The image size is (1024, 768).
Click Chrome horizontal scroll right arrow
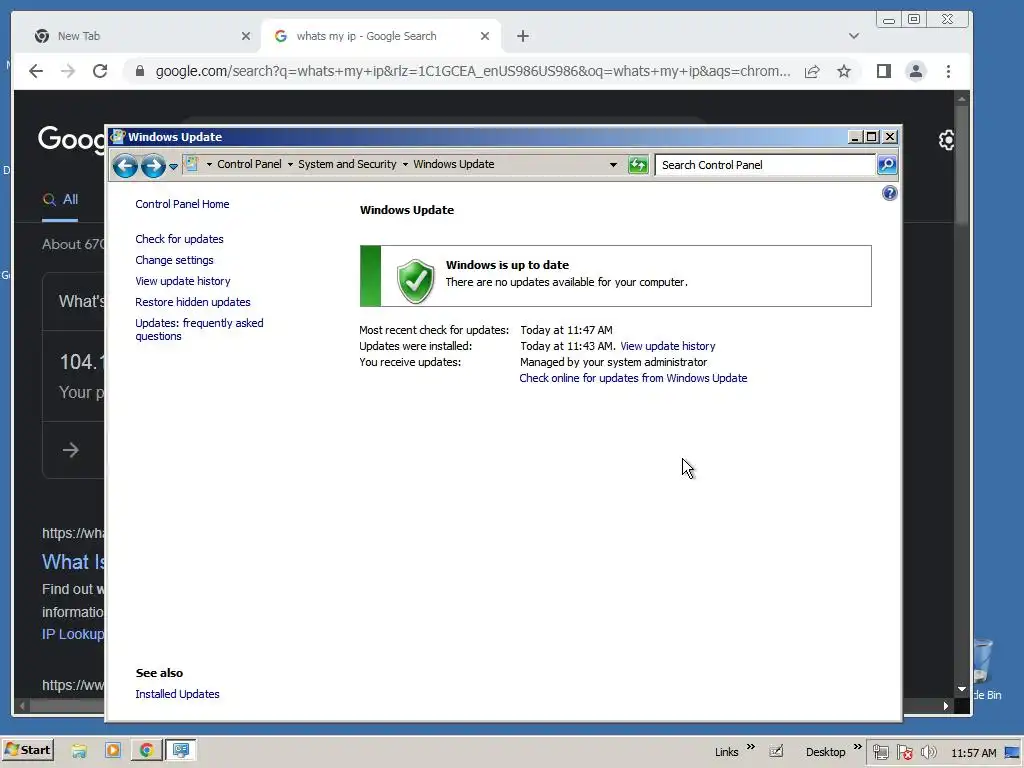[x=945, y=706]
